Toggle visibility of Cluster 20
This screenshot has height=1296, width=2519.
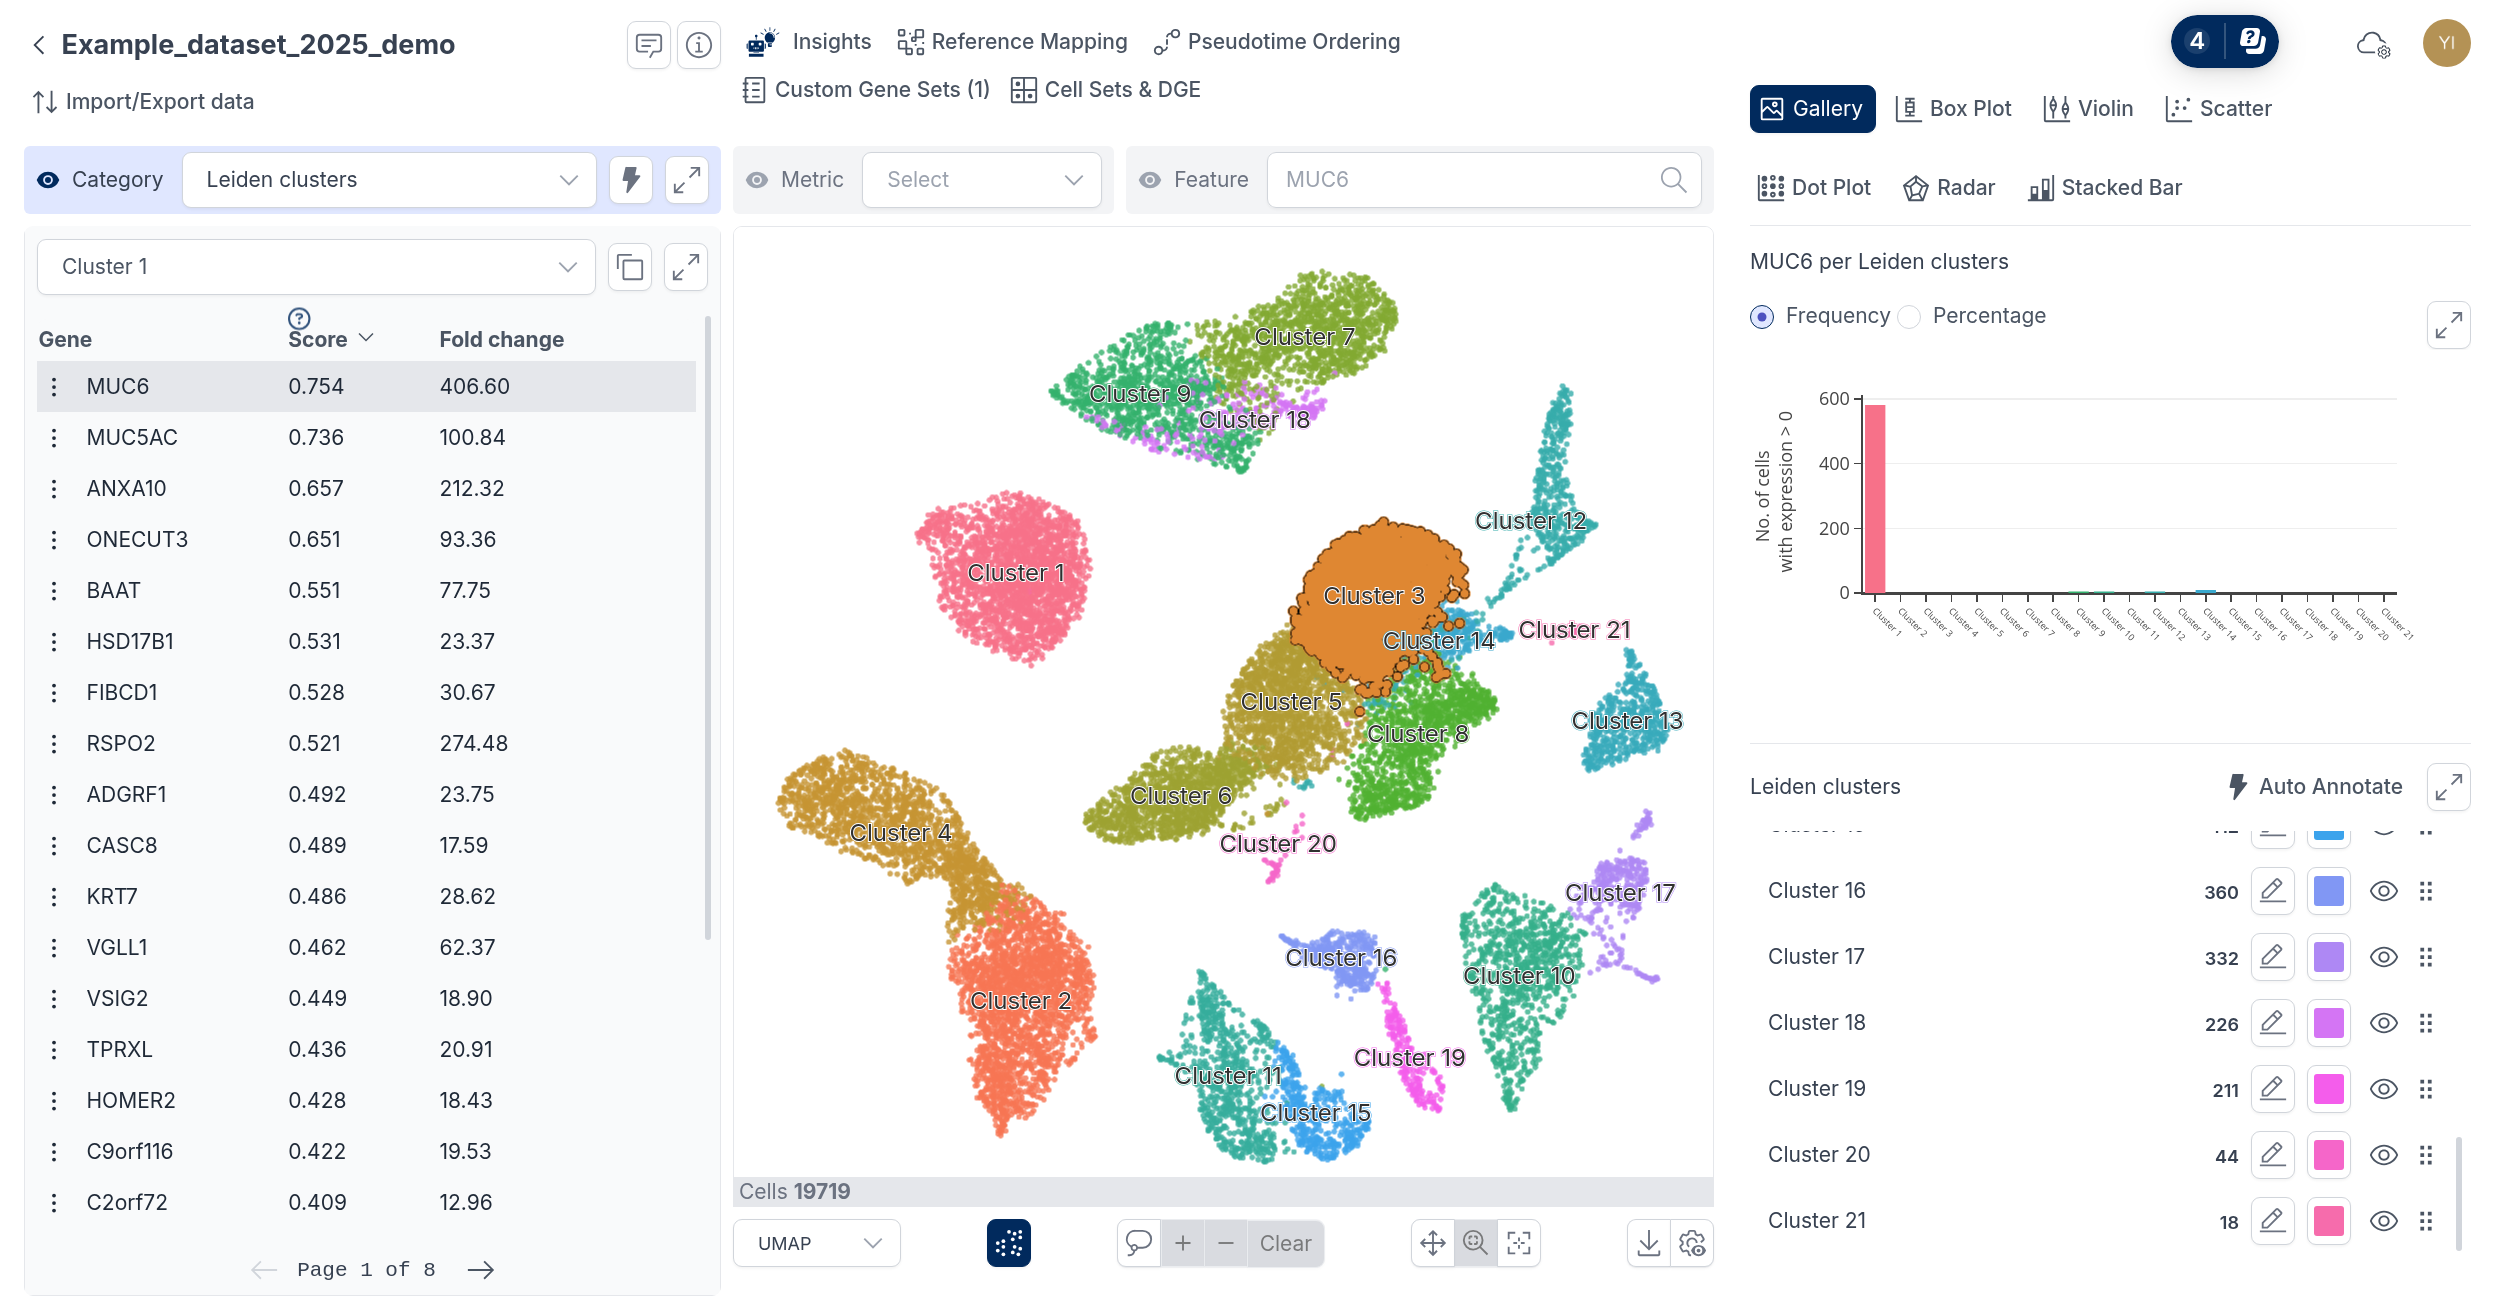point(2384,1155)
